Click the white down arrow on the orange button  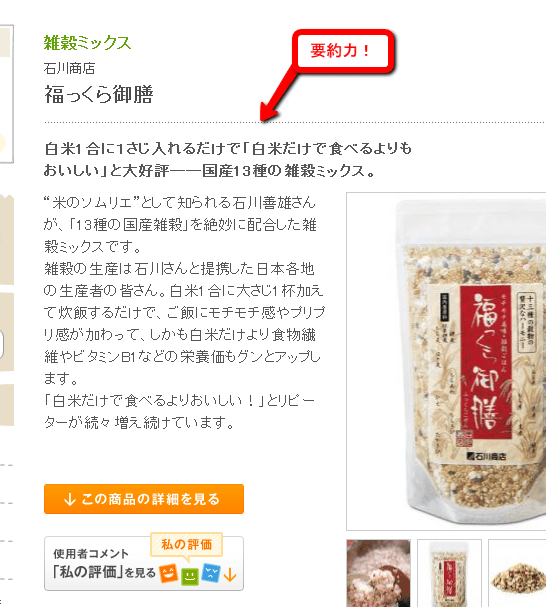pyautogui.click(x=69, y=499)
